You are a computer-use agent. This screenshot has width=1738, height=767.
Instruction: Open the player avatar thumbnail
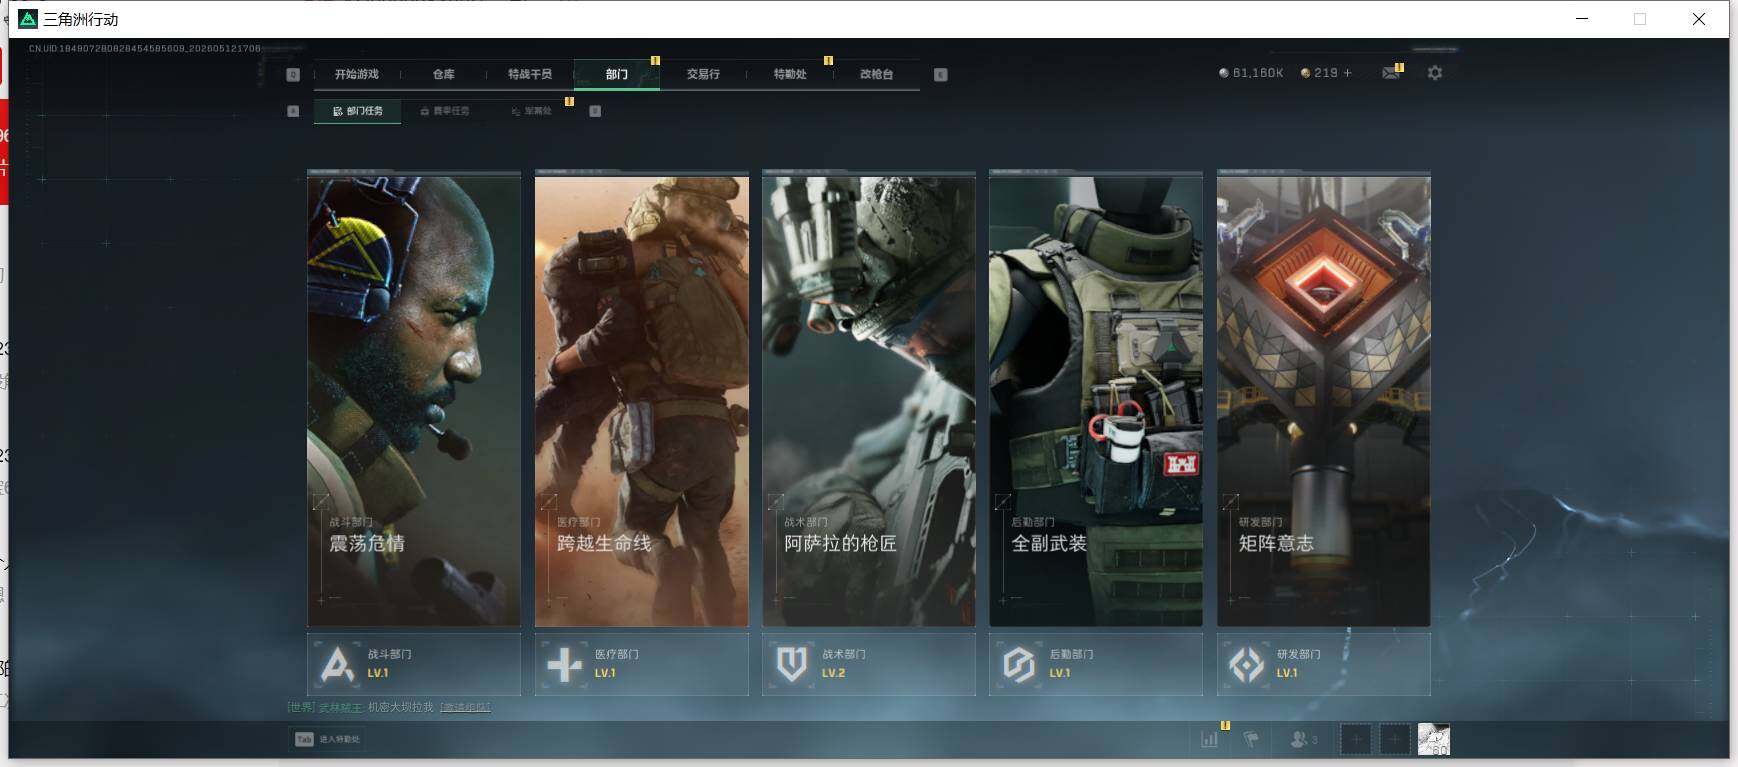click(1434, 740)
